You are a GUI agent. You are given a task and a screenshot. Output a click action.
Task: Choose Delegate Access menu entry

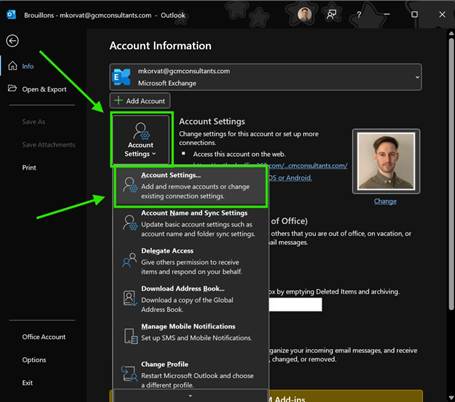[x=190, y=261]
